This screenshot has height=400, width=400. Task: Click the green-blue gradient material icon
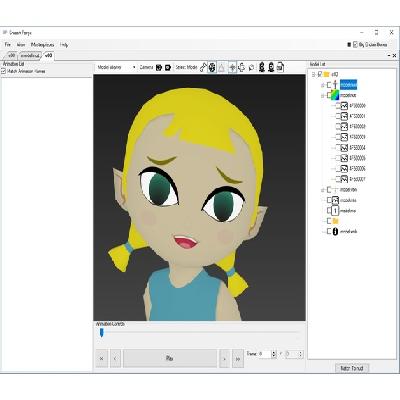tap(334, 95)
